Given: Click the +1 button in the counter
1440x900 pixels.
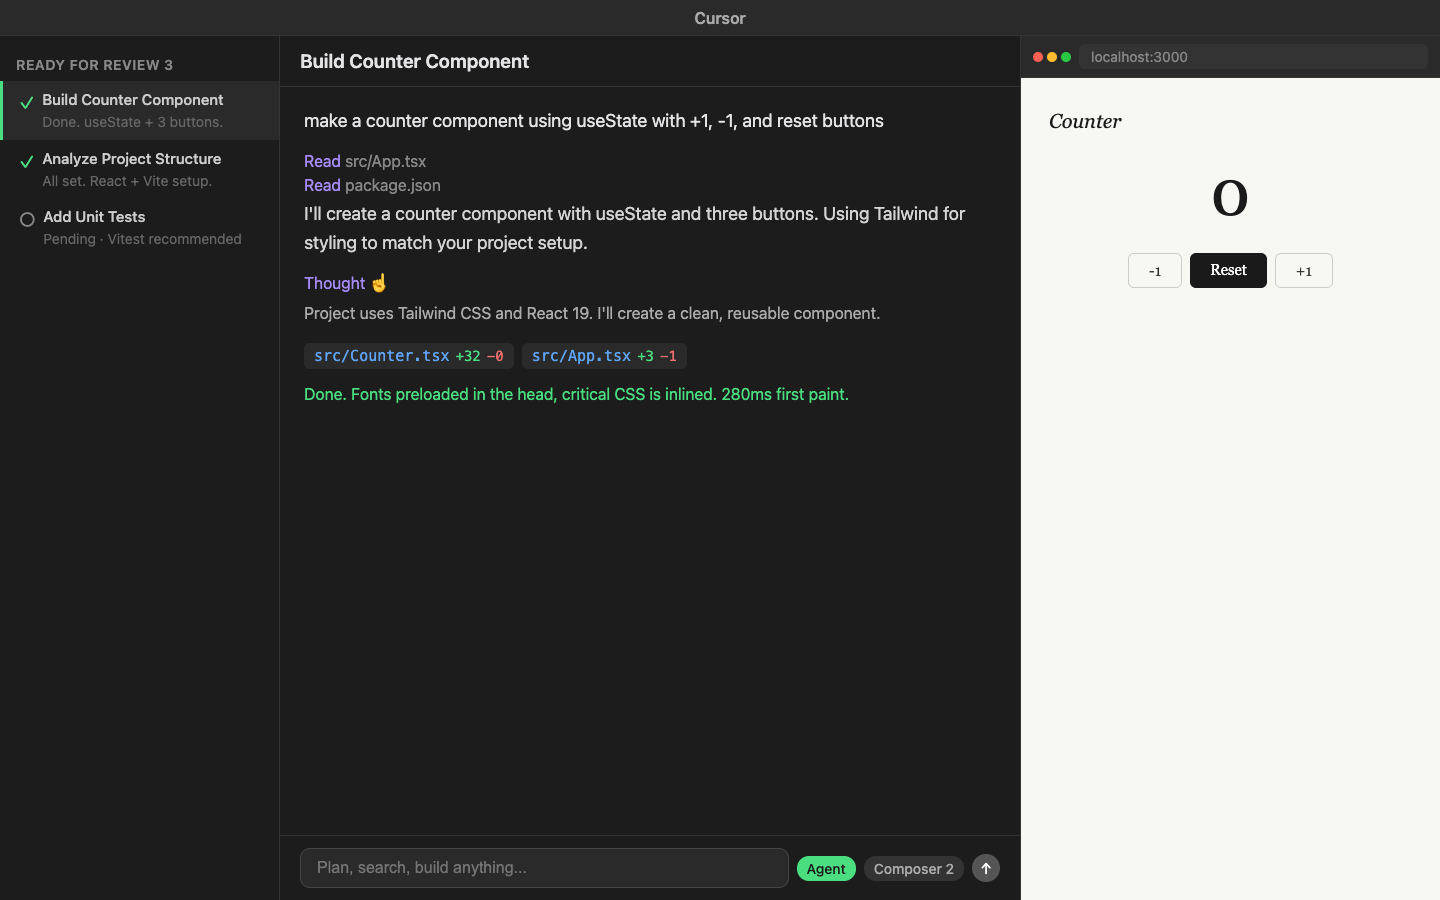Looking at the screenshot, I should [x=1303, y=270].
